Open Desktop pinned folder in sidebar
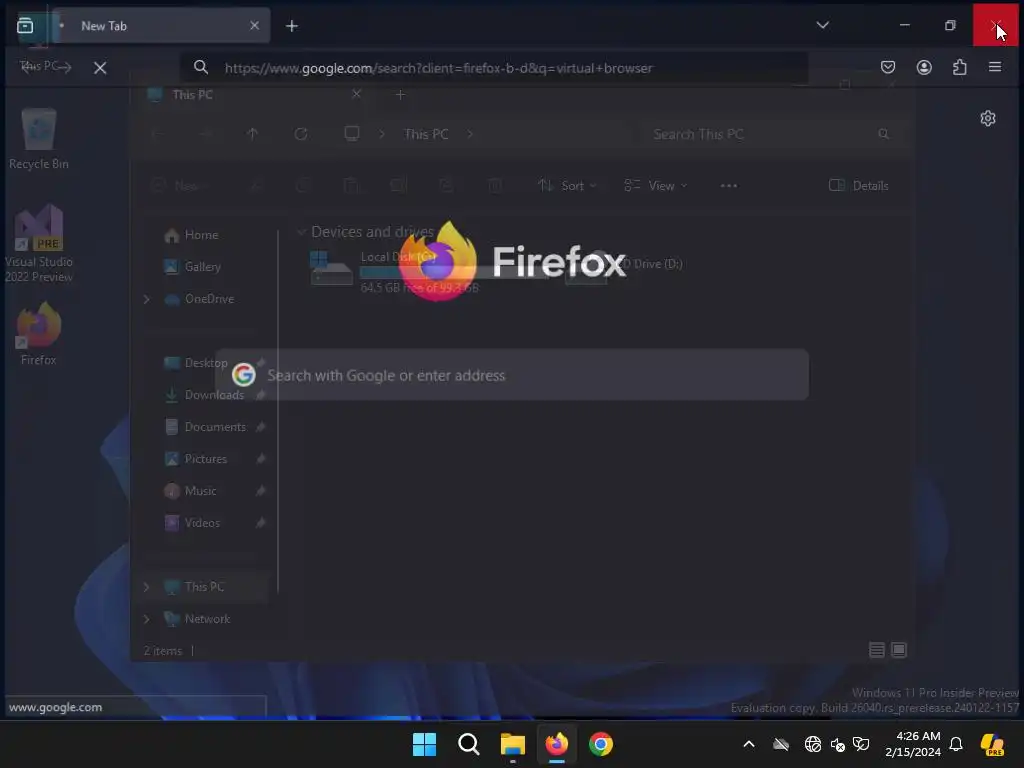The image size is (1024, 768). click(206, 362)
